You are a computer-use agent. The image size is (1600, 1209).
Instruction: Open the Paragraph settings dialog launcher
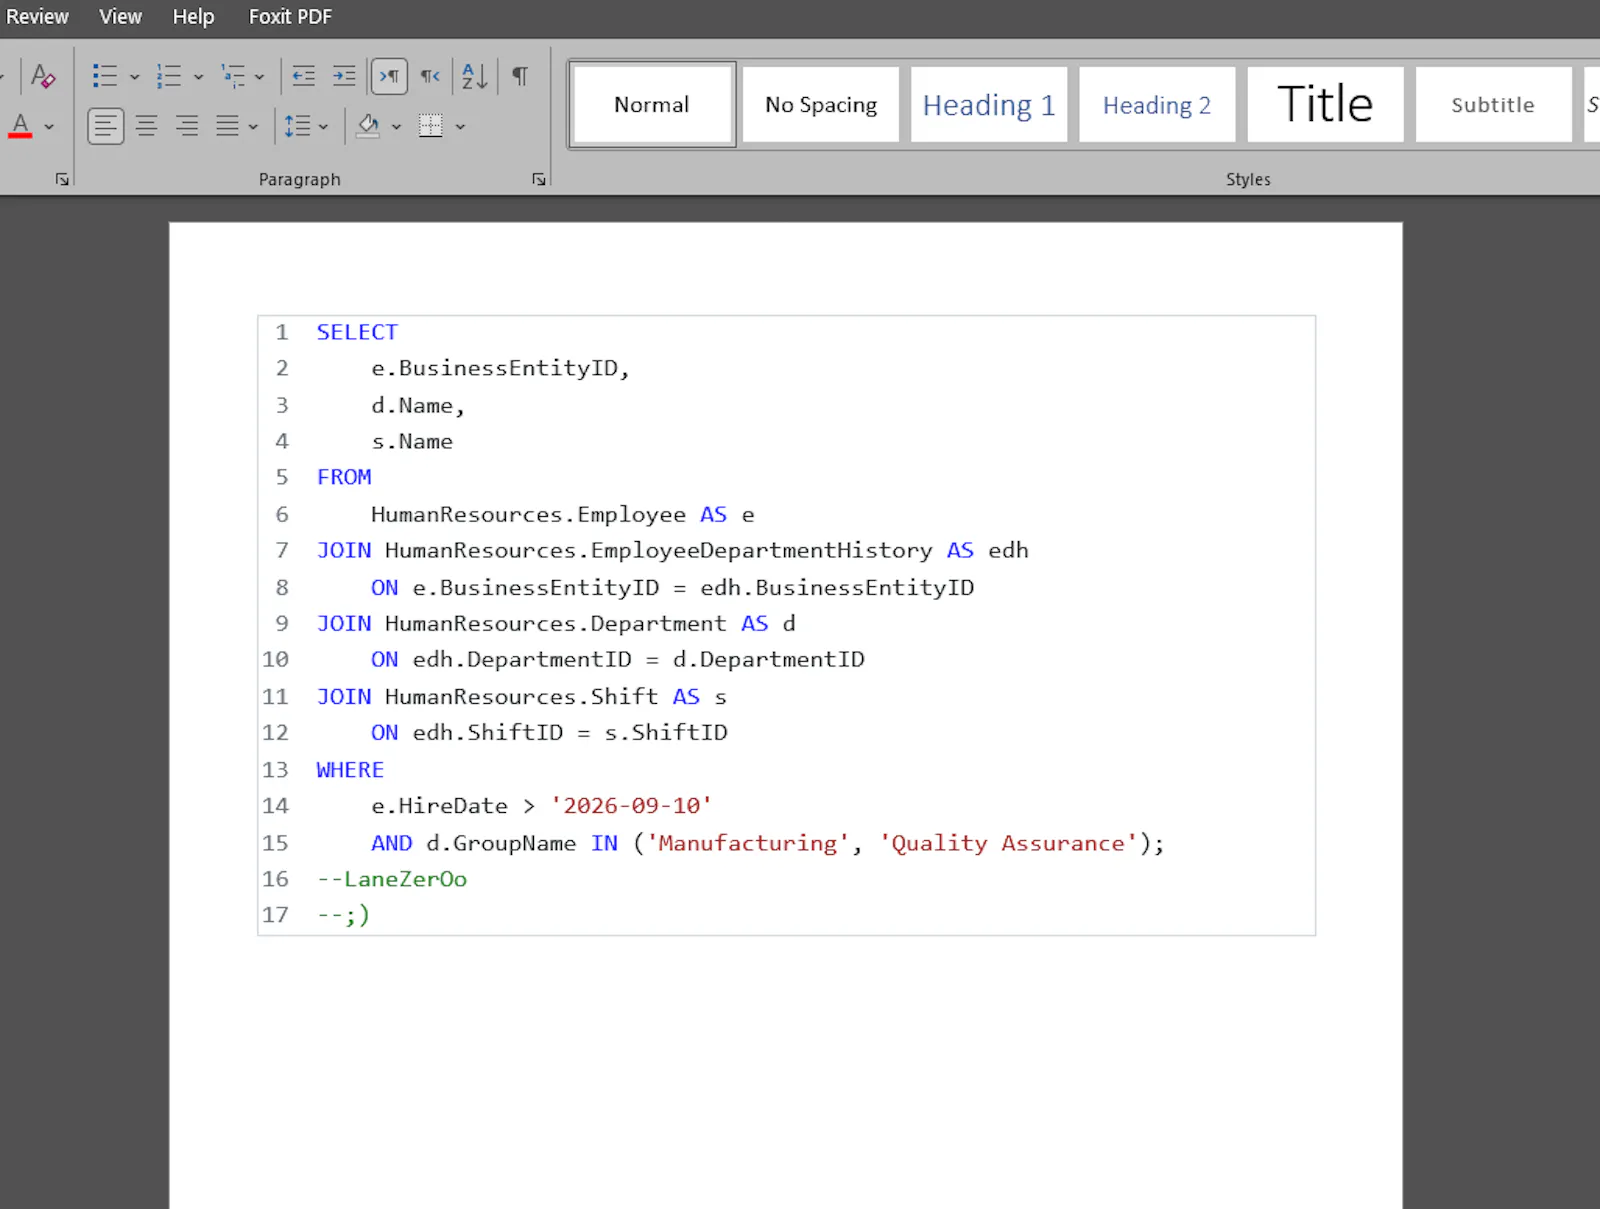[x=539, y=179]
